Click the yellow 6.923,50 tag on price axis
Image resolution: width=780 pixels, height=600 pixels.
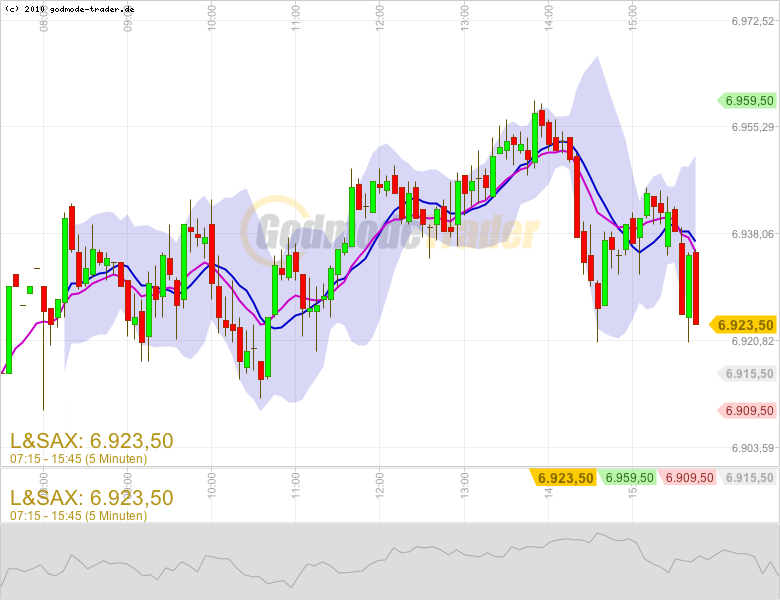[742, 325]
